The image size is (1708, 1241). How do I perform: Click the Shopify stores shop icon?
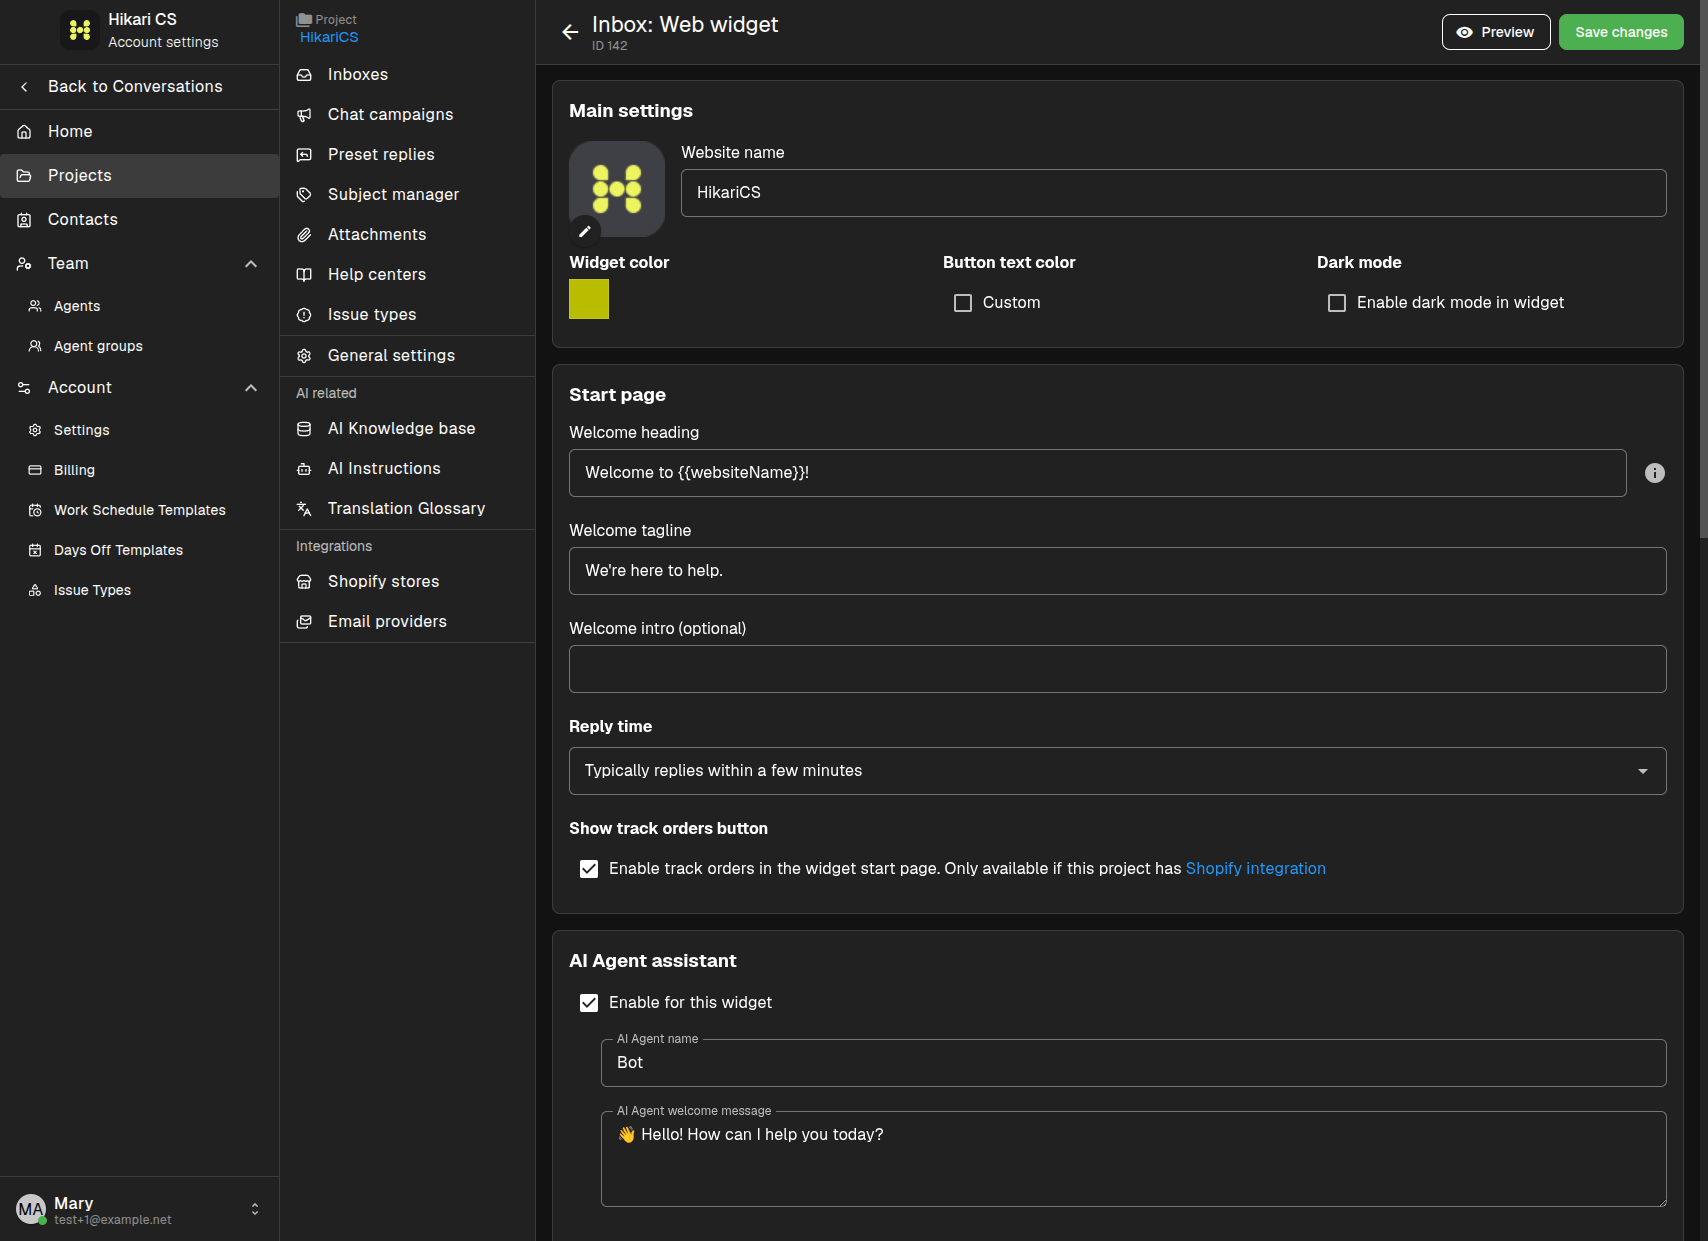click(304, 582)
